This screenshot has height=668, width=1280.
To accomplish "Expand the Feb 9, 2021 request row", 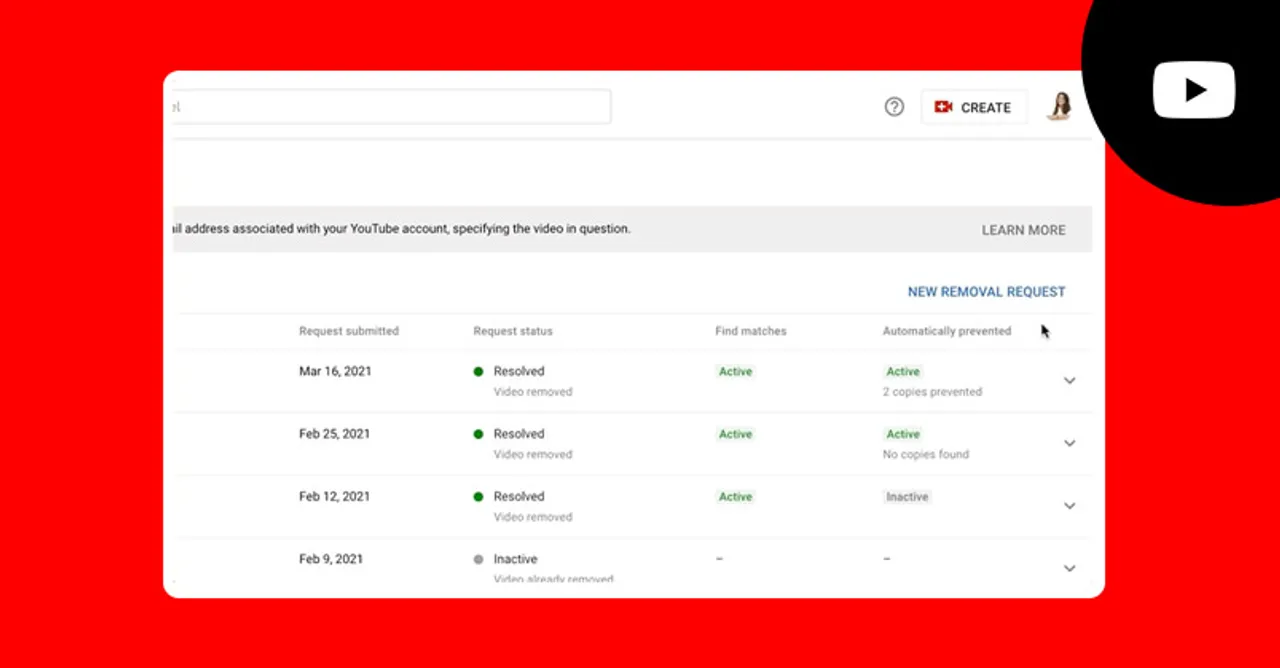I will (x=1069, y=568).
